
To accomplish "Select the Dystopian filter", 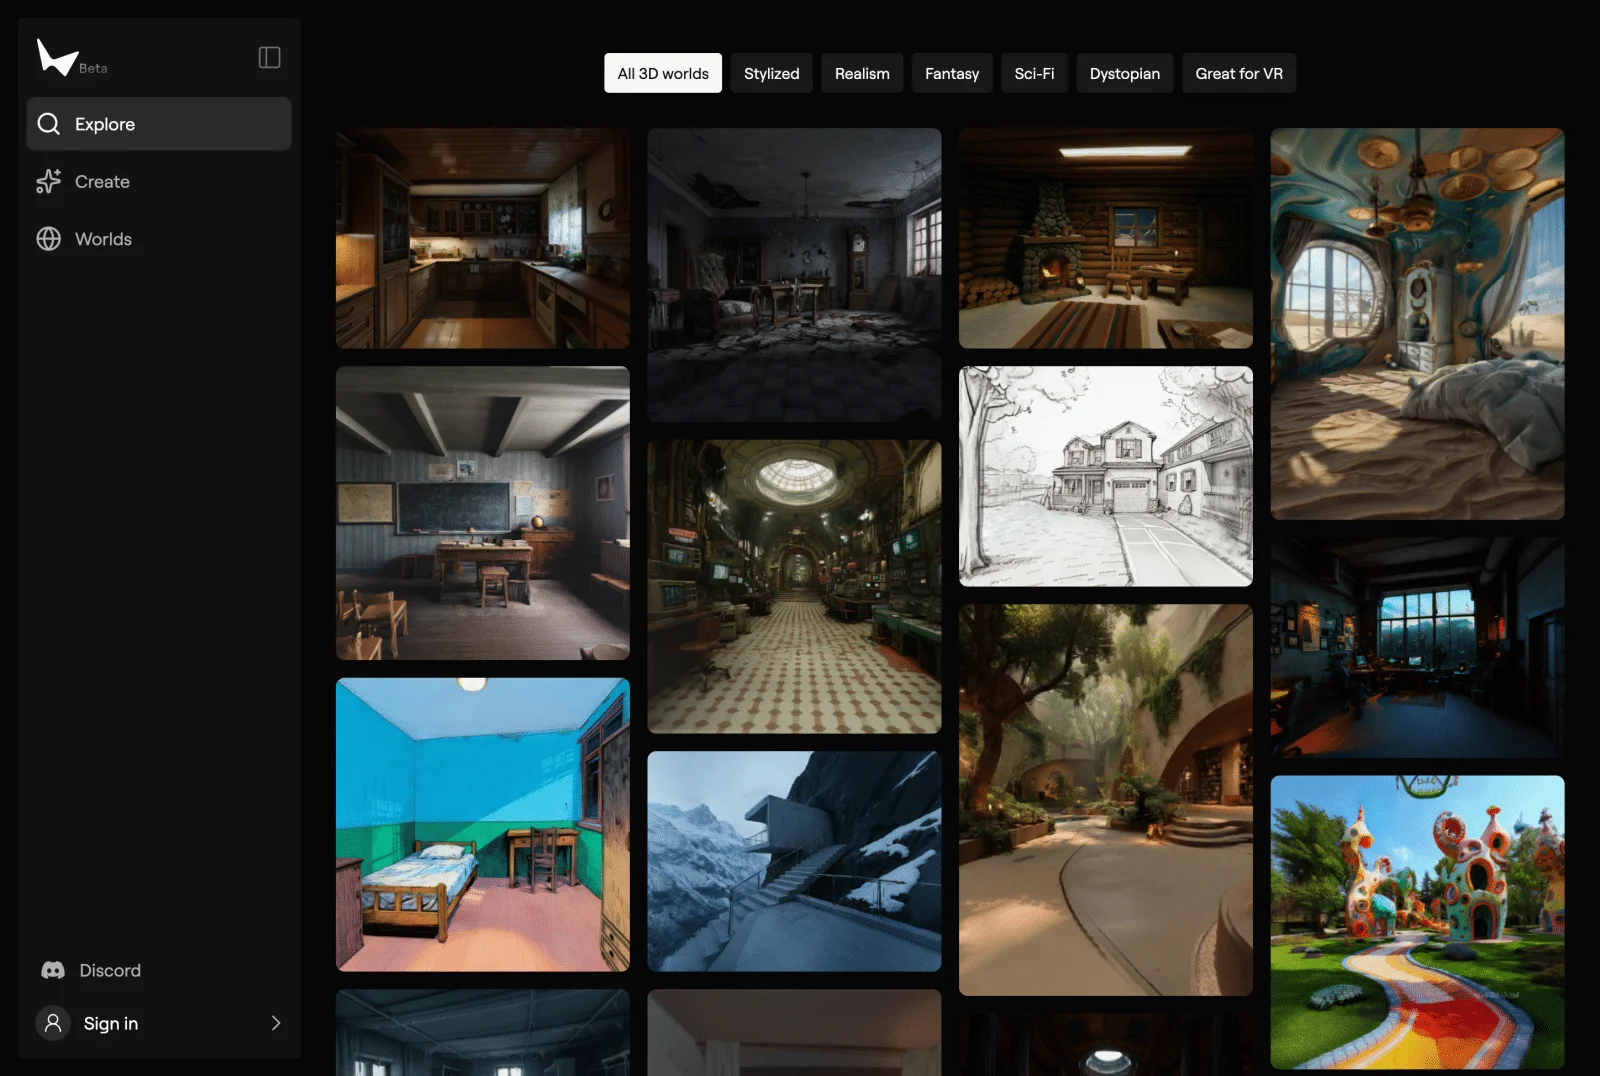I will coord(1124,73).
